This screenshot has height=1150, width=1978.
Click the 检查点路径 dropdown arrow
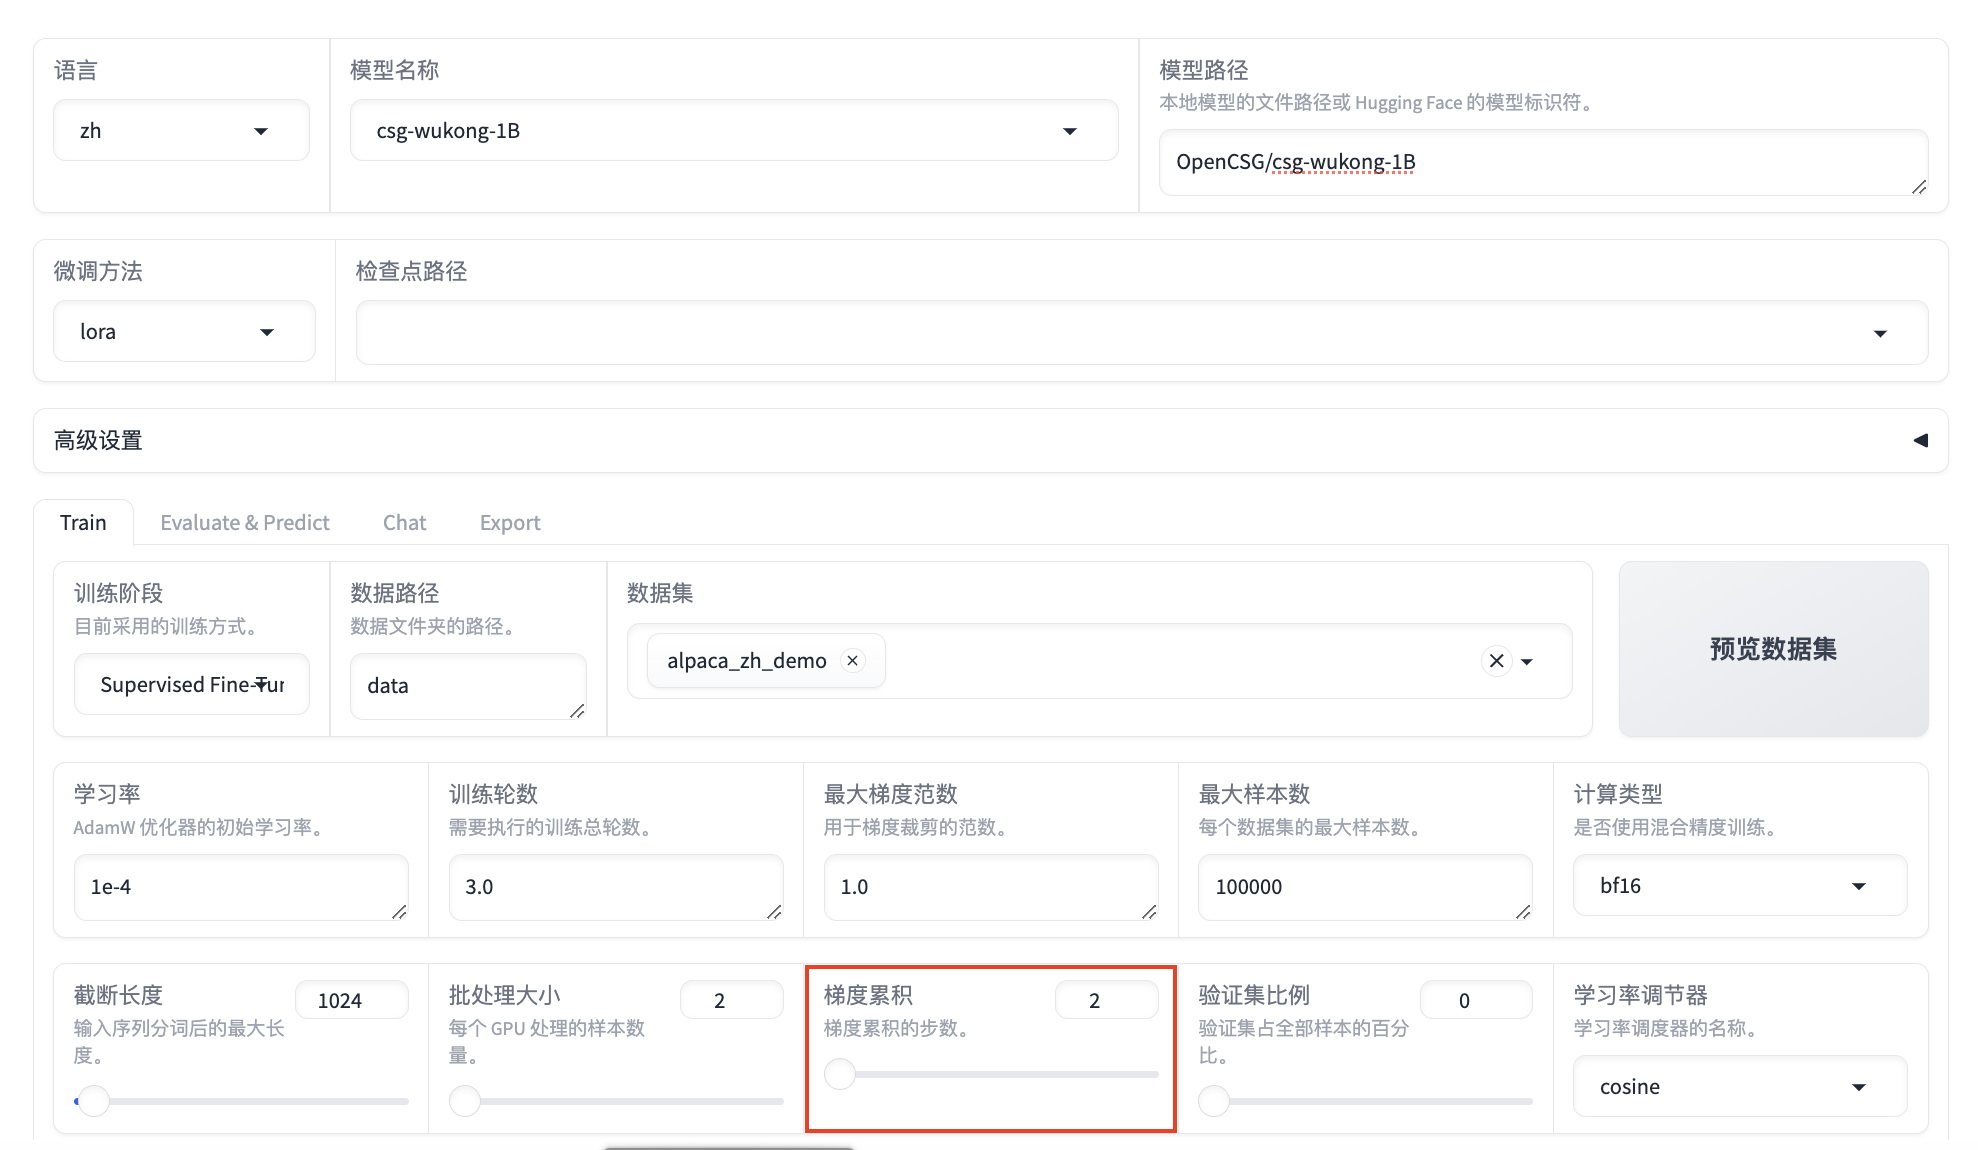coord(1881,331)
